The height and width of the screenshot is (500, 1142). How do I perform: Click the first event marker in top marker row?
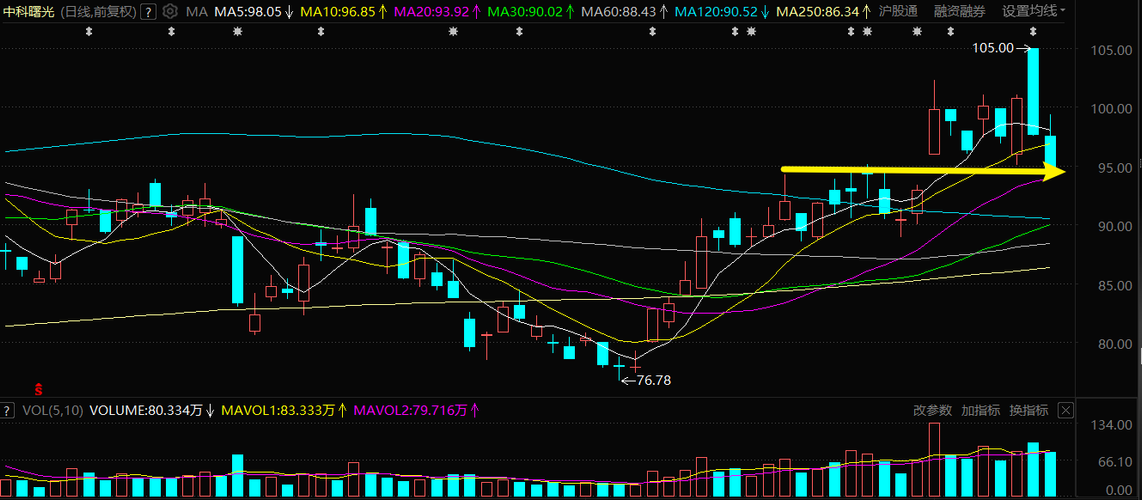point(89,31)
